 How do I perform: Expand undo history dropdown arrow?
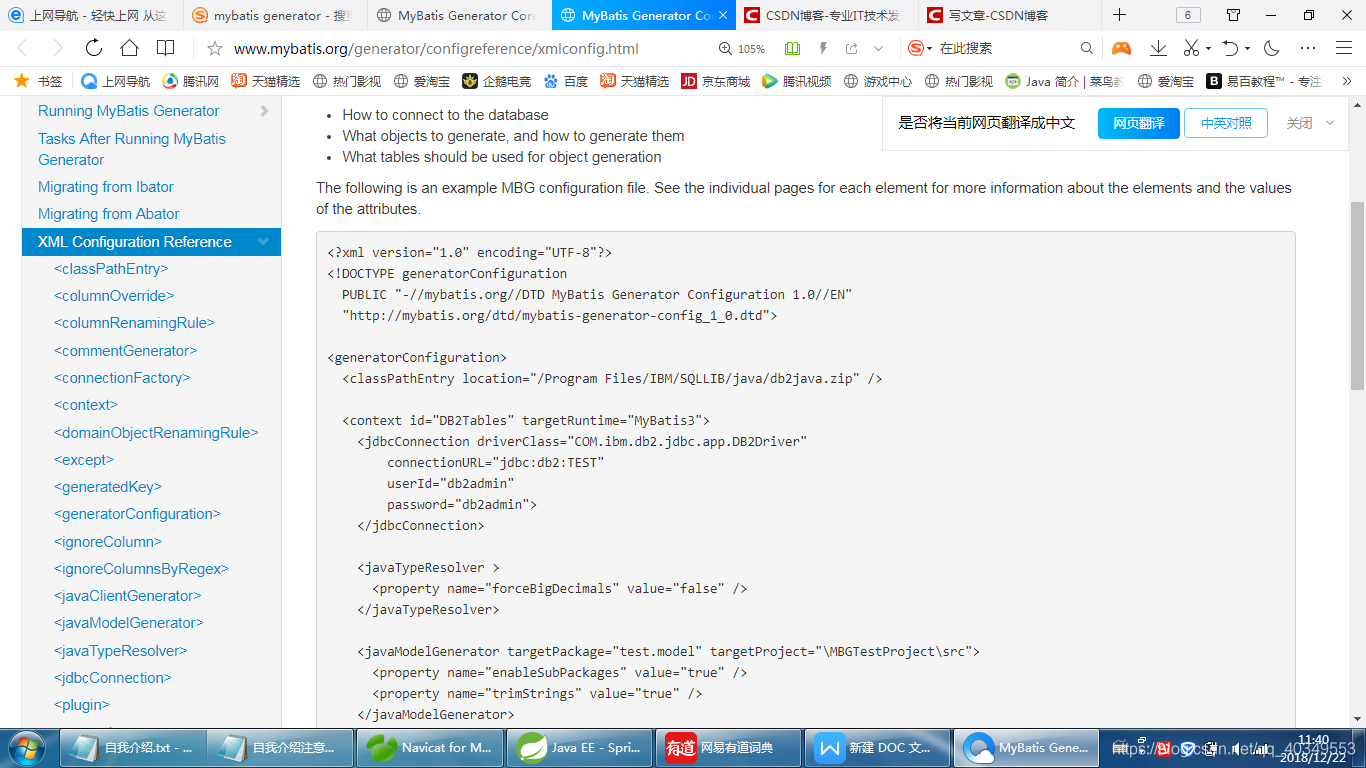coord(1247,48)
